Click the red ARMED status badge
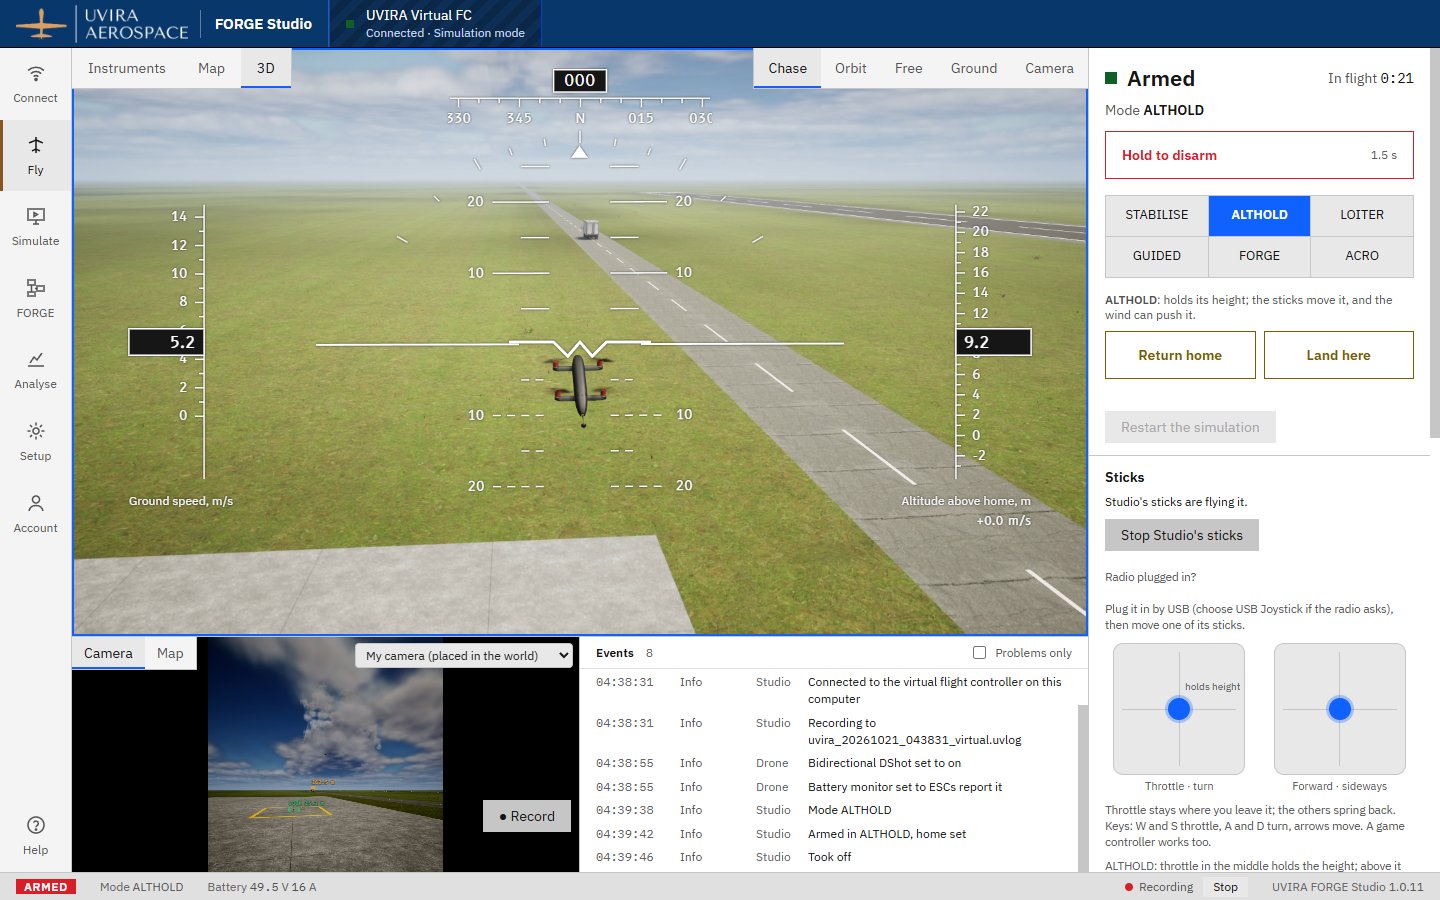This screenshot has width=1440, height=900. (x=46, y=887)
